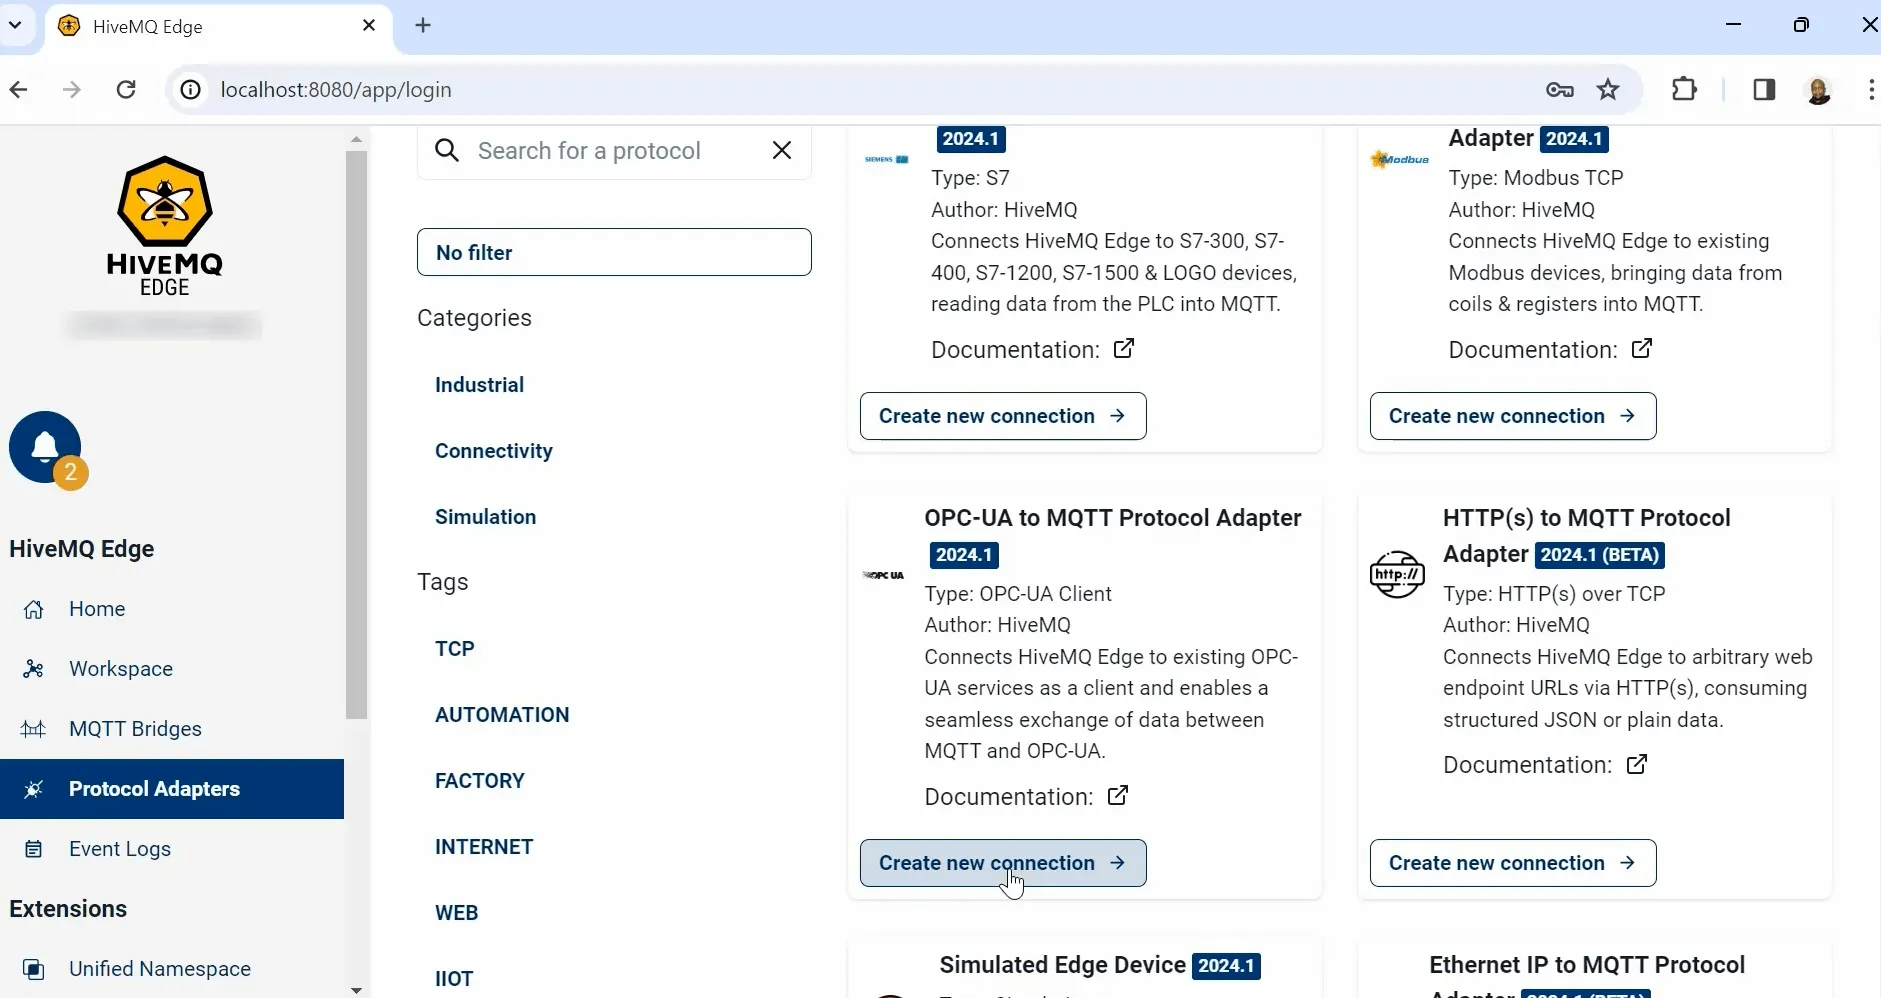
Task: Filter by AUTOMATION tag
Action: [x=502, y=715]
